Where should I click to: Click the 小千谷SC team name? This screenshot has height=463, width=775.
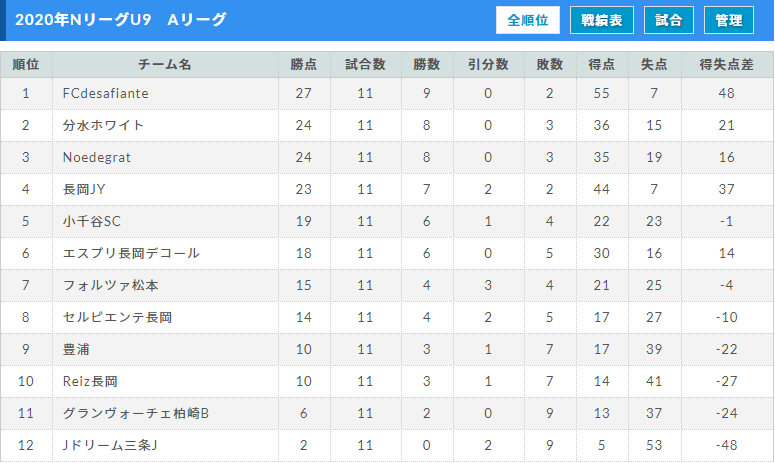point(91,221)
